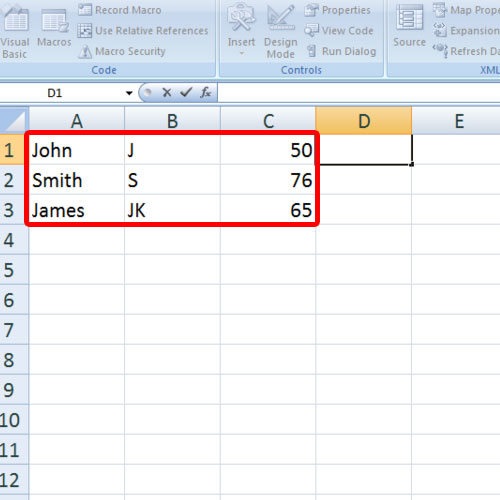
Task: Select cell containing Smith
Action: (x=77, y=180)
